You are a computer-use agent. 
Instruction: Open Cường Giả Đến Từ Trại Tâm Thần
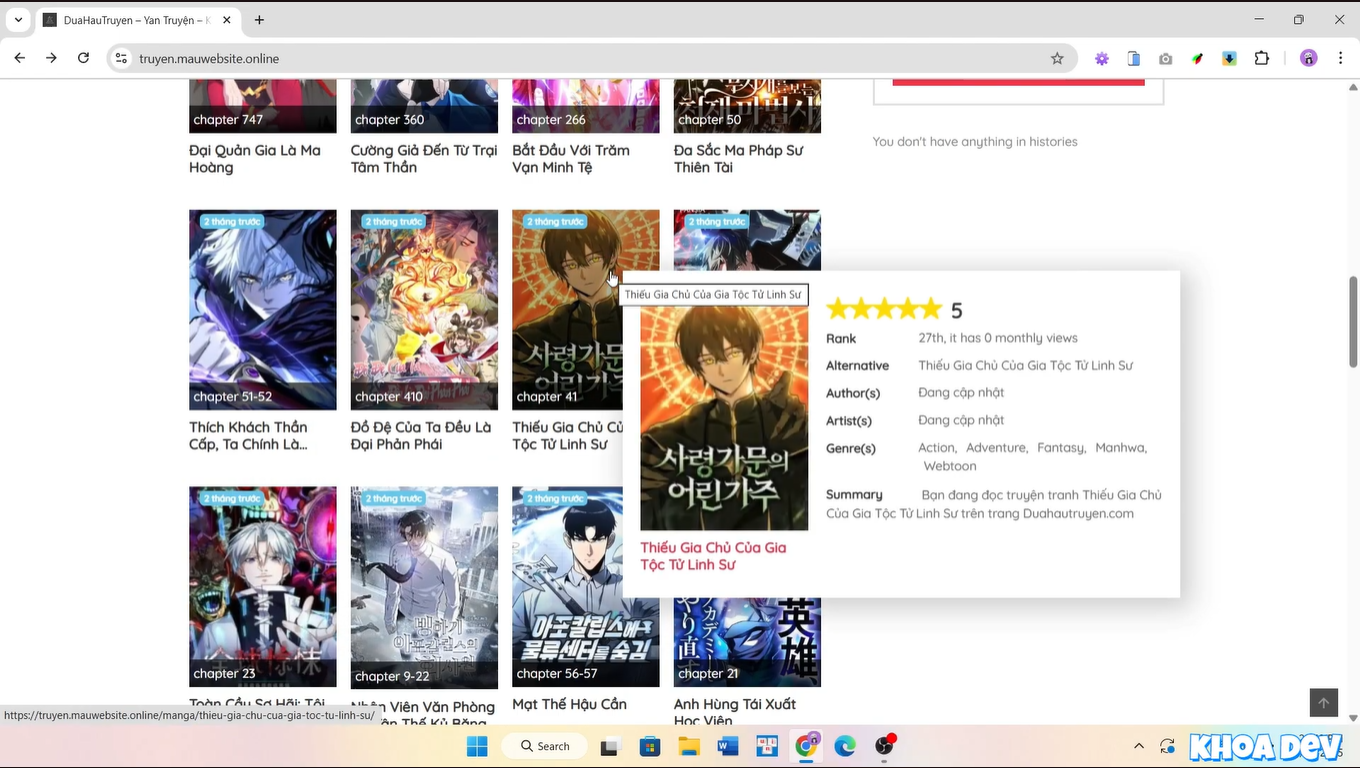(424, 159)
